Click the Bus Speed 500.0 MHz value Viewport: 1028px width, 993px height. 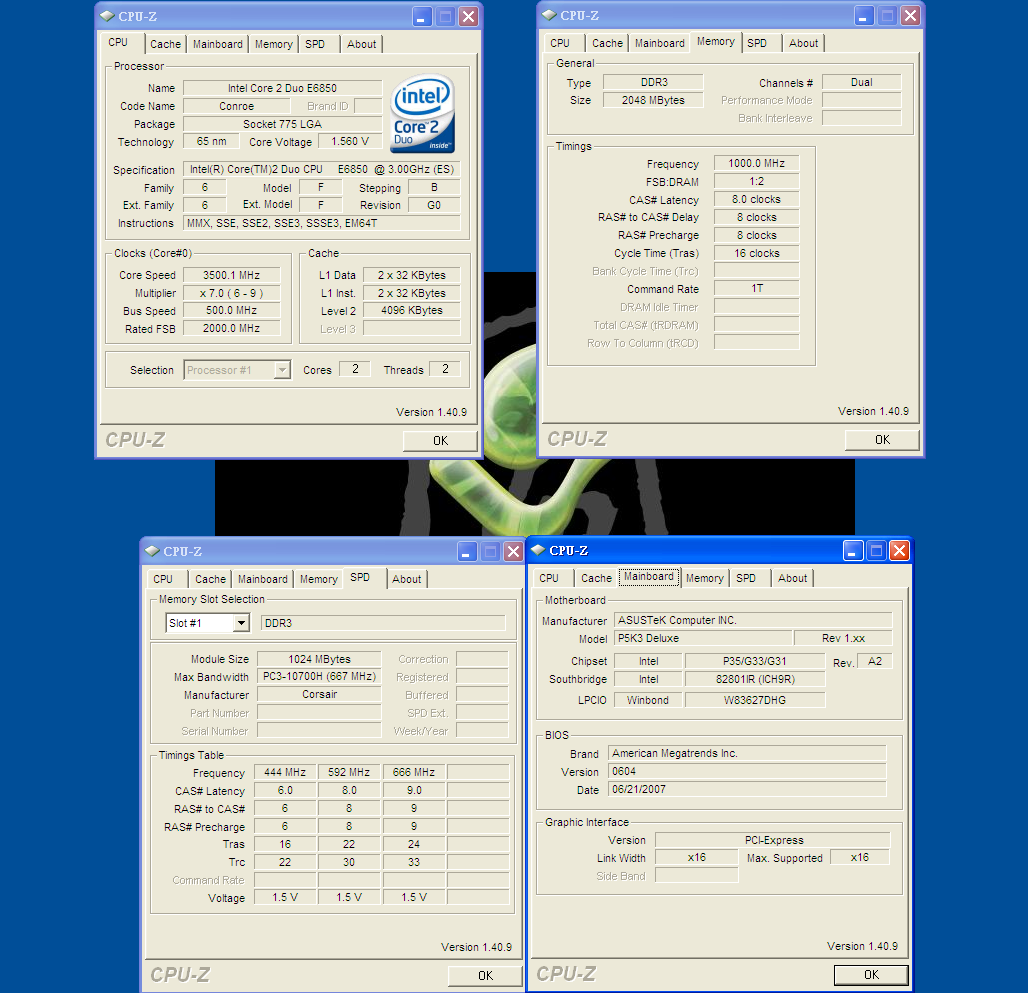tap(231, 311)
